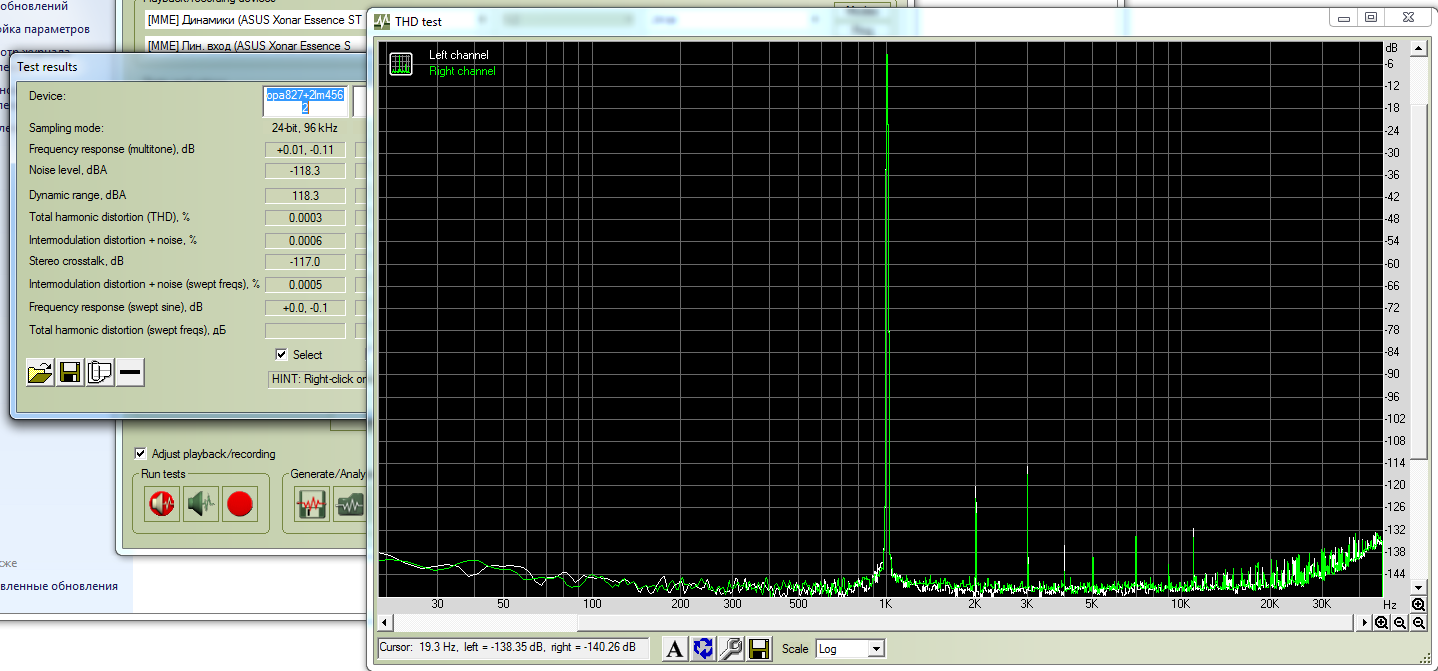The image size is (1438, 671).
Task: Click 'Right channel' legend label
Action: click(462, 71)
